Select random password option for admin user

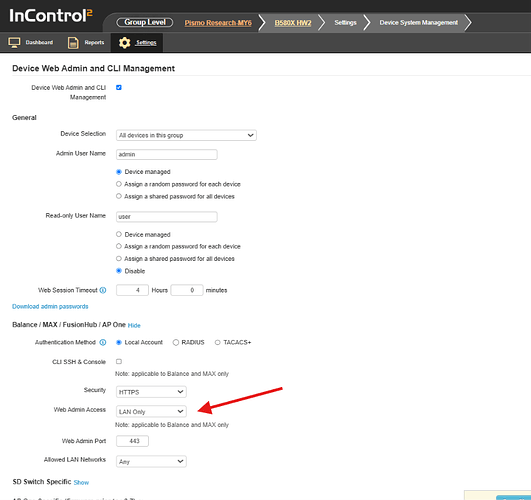tap(119, 184)
